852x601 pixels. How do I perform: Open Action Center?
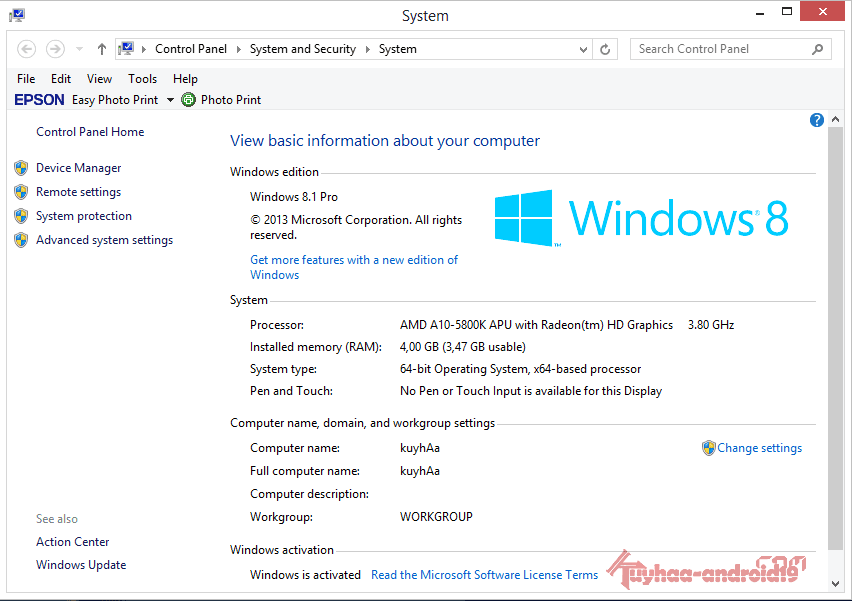[x=73, y=542]
